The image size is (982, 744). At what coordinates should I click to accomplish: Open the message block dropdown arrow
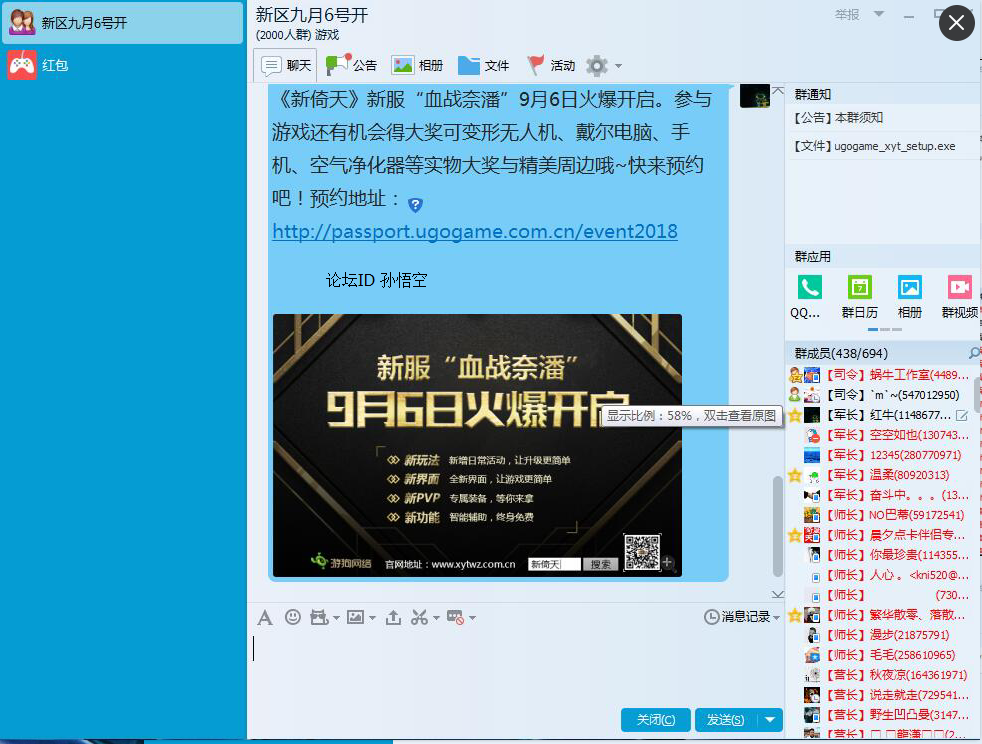tap(472, 618)
